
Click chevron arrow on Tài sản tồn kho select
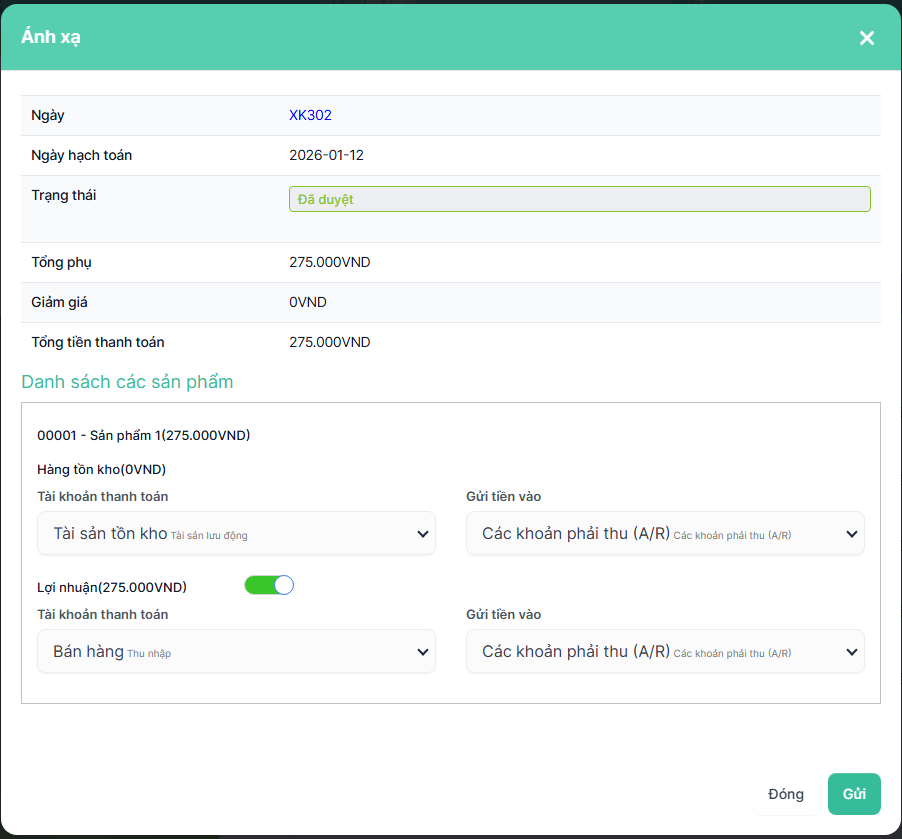coord(422,535)
